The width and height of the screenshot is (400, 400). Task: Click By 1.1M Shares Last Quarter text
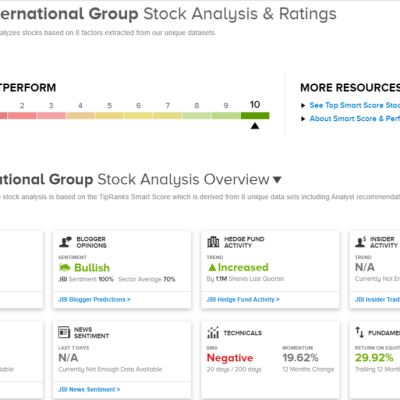tap(246, 279)
